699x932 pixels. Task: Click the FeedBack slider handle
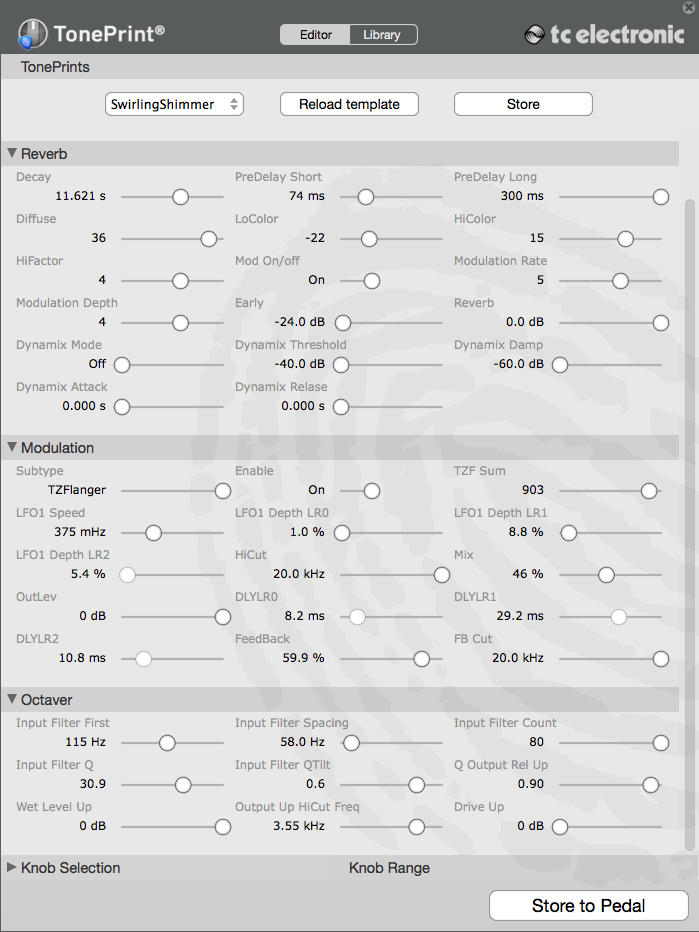coord(422,659)
